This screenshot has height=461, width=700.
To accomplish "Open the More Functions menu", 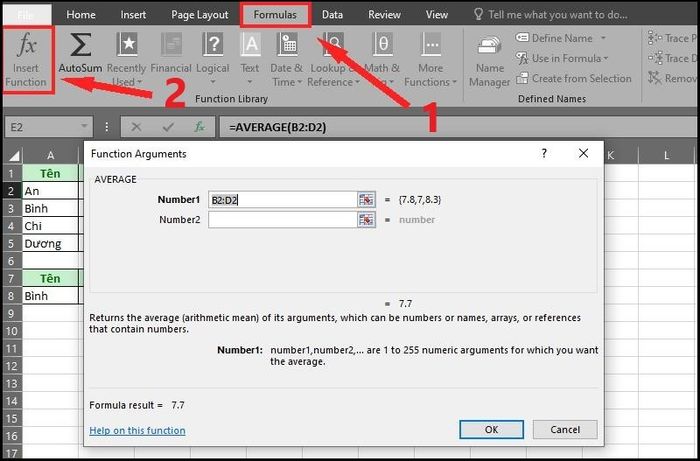I will (431, 60).
